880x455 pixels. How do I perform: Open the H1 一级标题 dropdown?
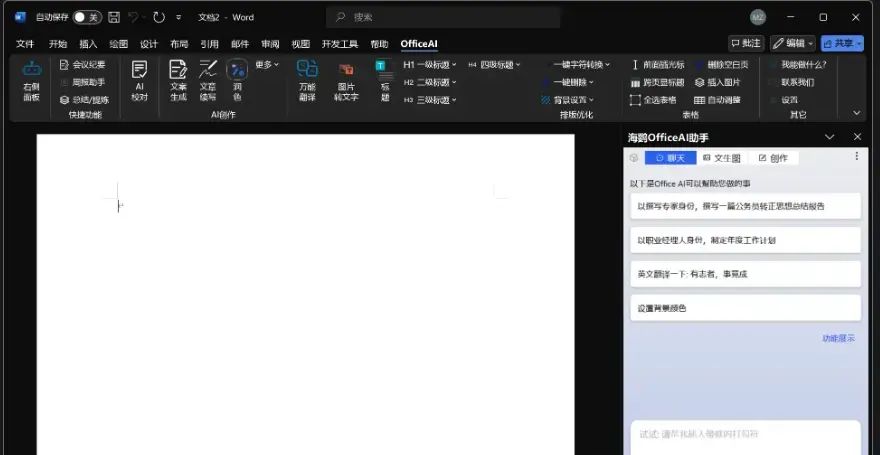coord(430,65)
